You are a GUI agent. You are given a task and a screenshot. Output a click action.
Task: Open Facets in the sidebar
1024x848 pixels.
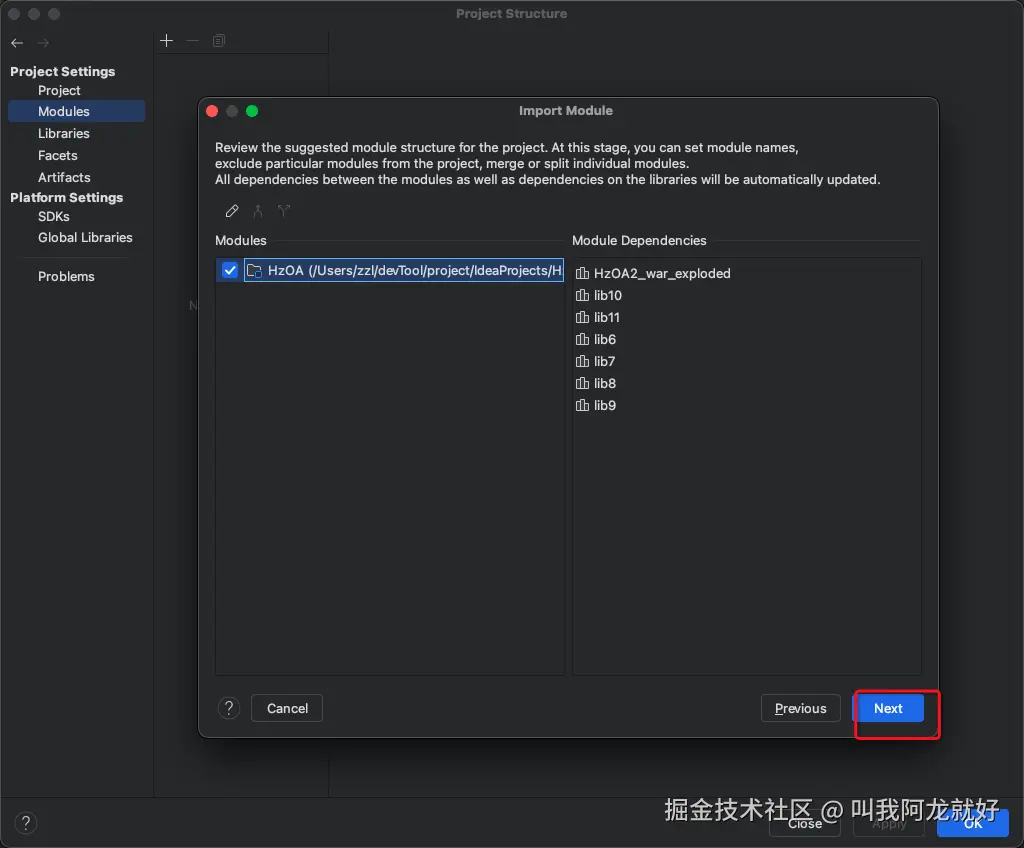pos(57,155)
